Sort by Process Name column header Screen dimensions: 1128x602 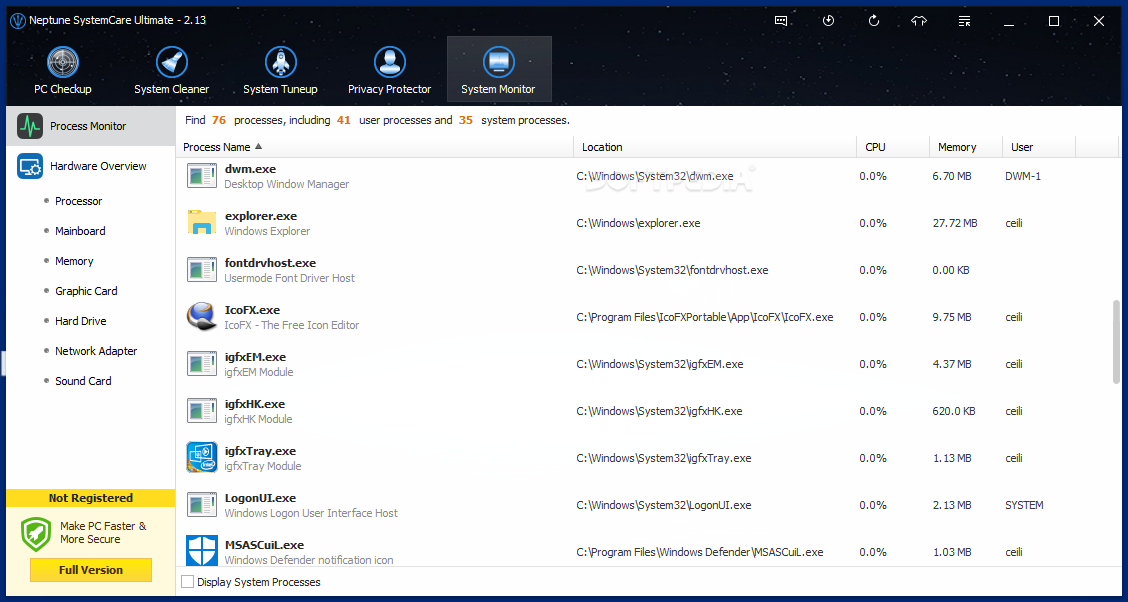click(375, 147)
